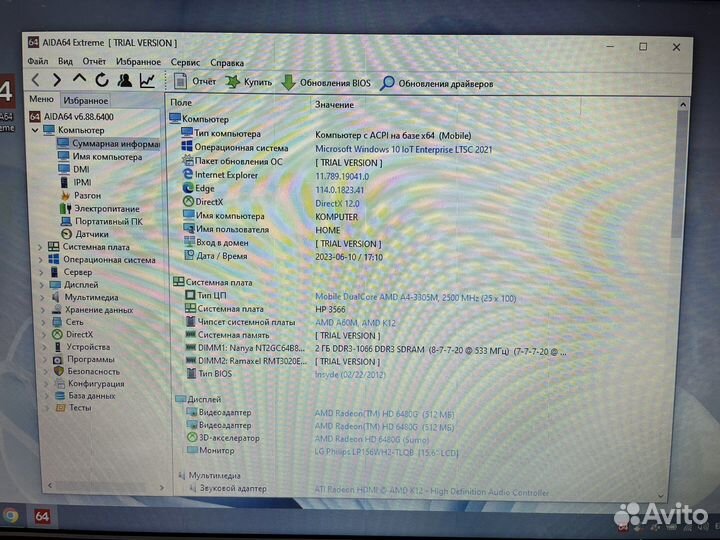Click Купить toolbar button
This screenshot has height=540, width=720.
[x=249, y=82]
